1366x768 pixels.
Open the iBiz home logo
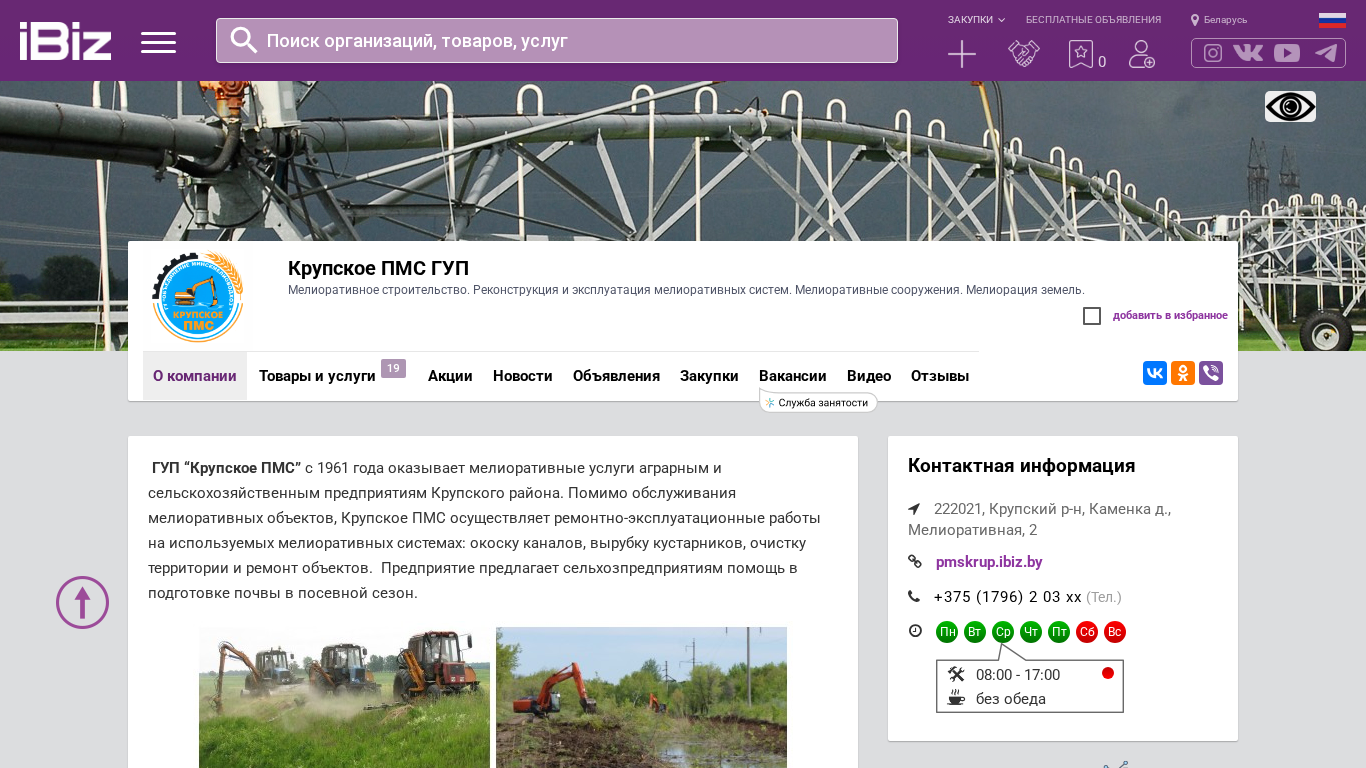click(65, 41)
